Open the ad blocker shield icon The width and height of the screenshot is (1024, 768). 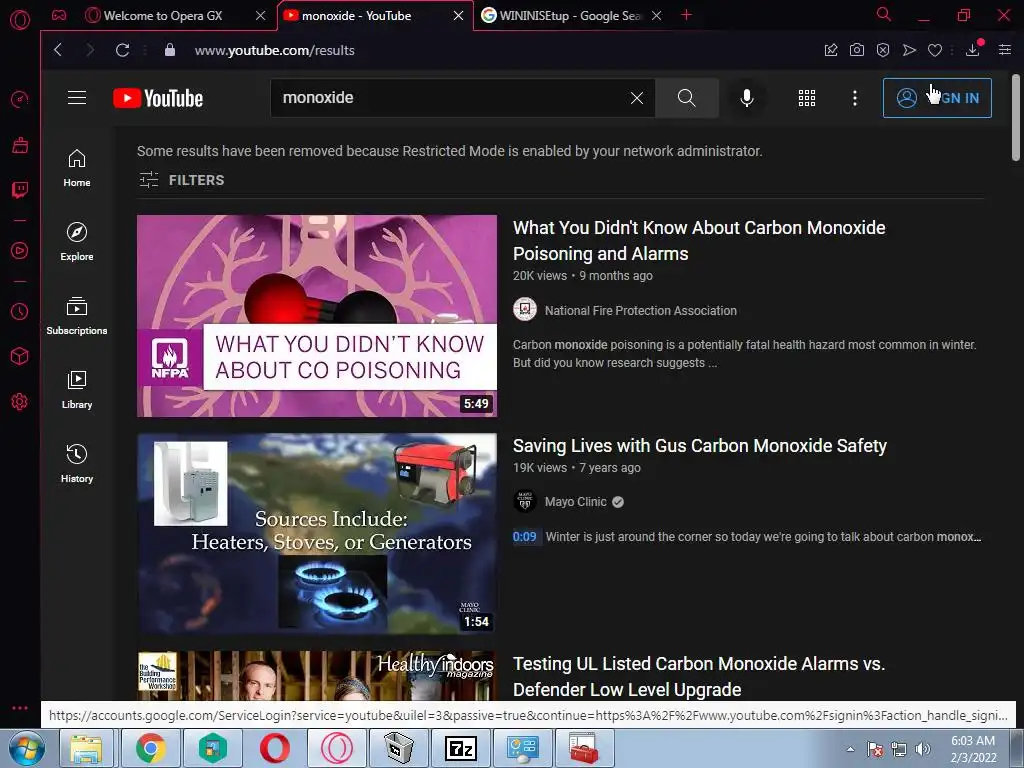point(883,50)
